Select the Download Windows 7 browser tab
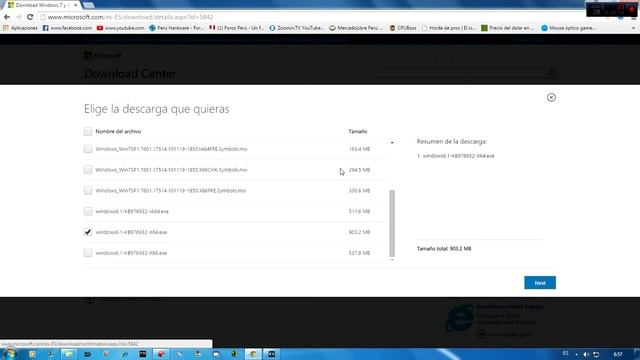640x360 pixels. click(x=41, y=5)
